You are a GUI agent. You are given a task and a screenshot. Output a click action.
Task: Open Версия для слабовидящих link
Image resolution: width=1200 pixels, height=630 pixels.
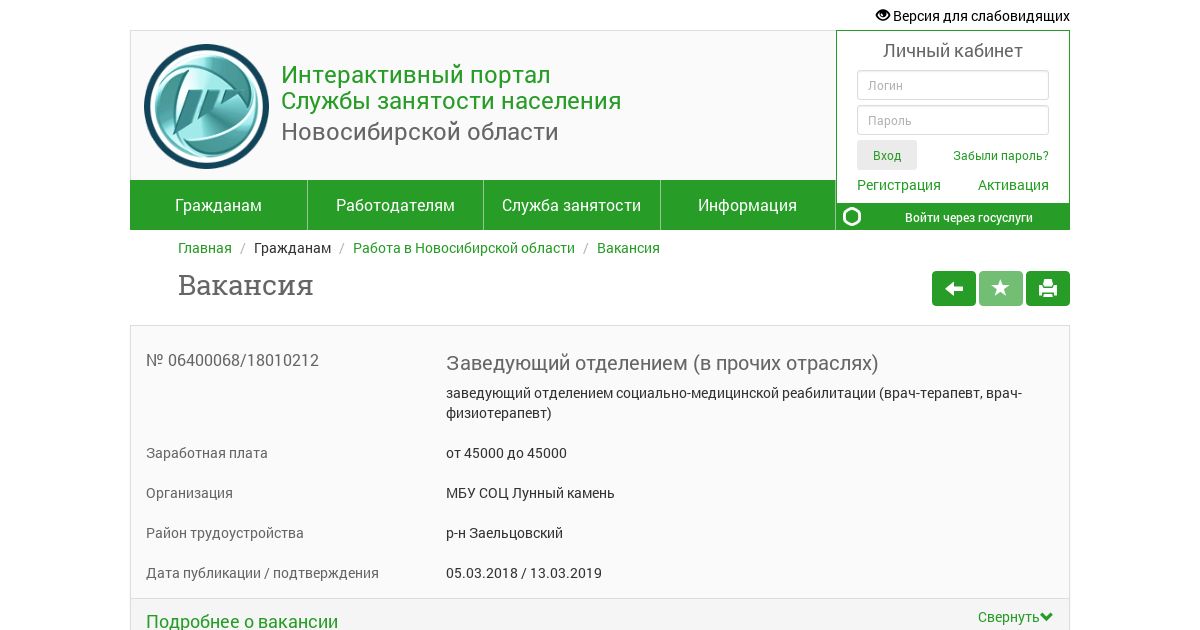981,16
